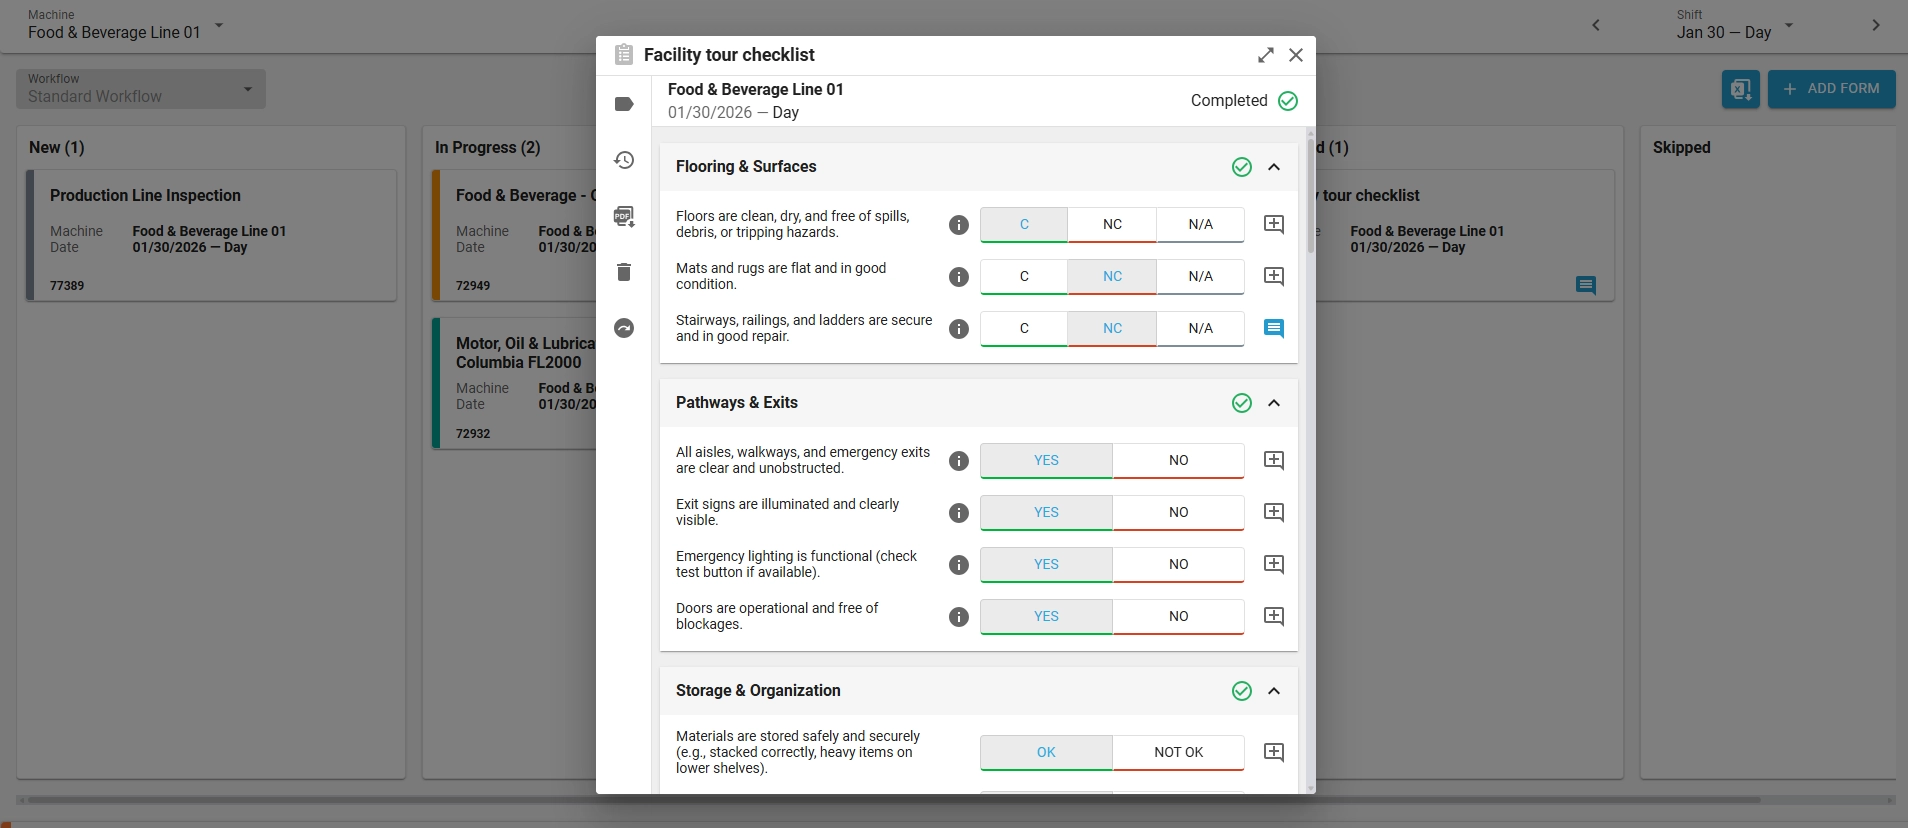
Task: Select NO for emergency lighting
Action: (1178, 565)
